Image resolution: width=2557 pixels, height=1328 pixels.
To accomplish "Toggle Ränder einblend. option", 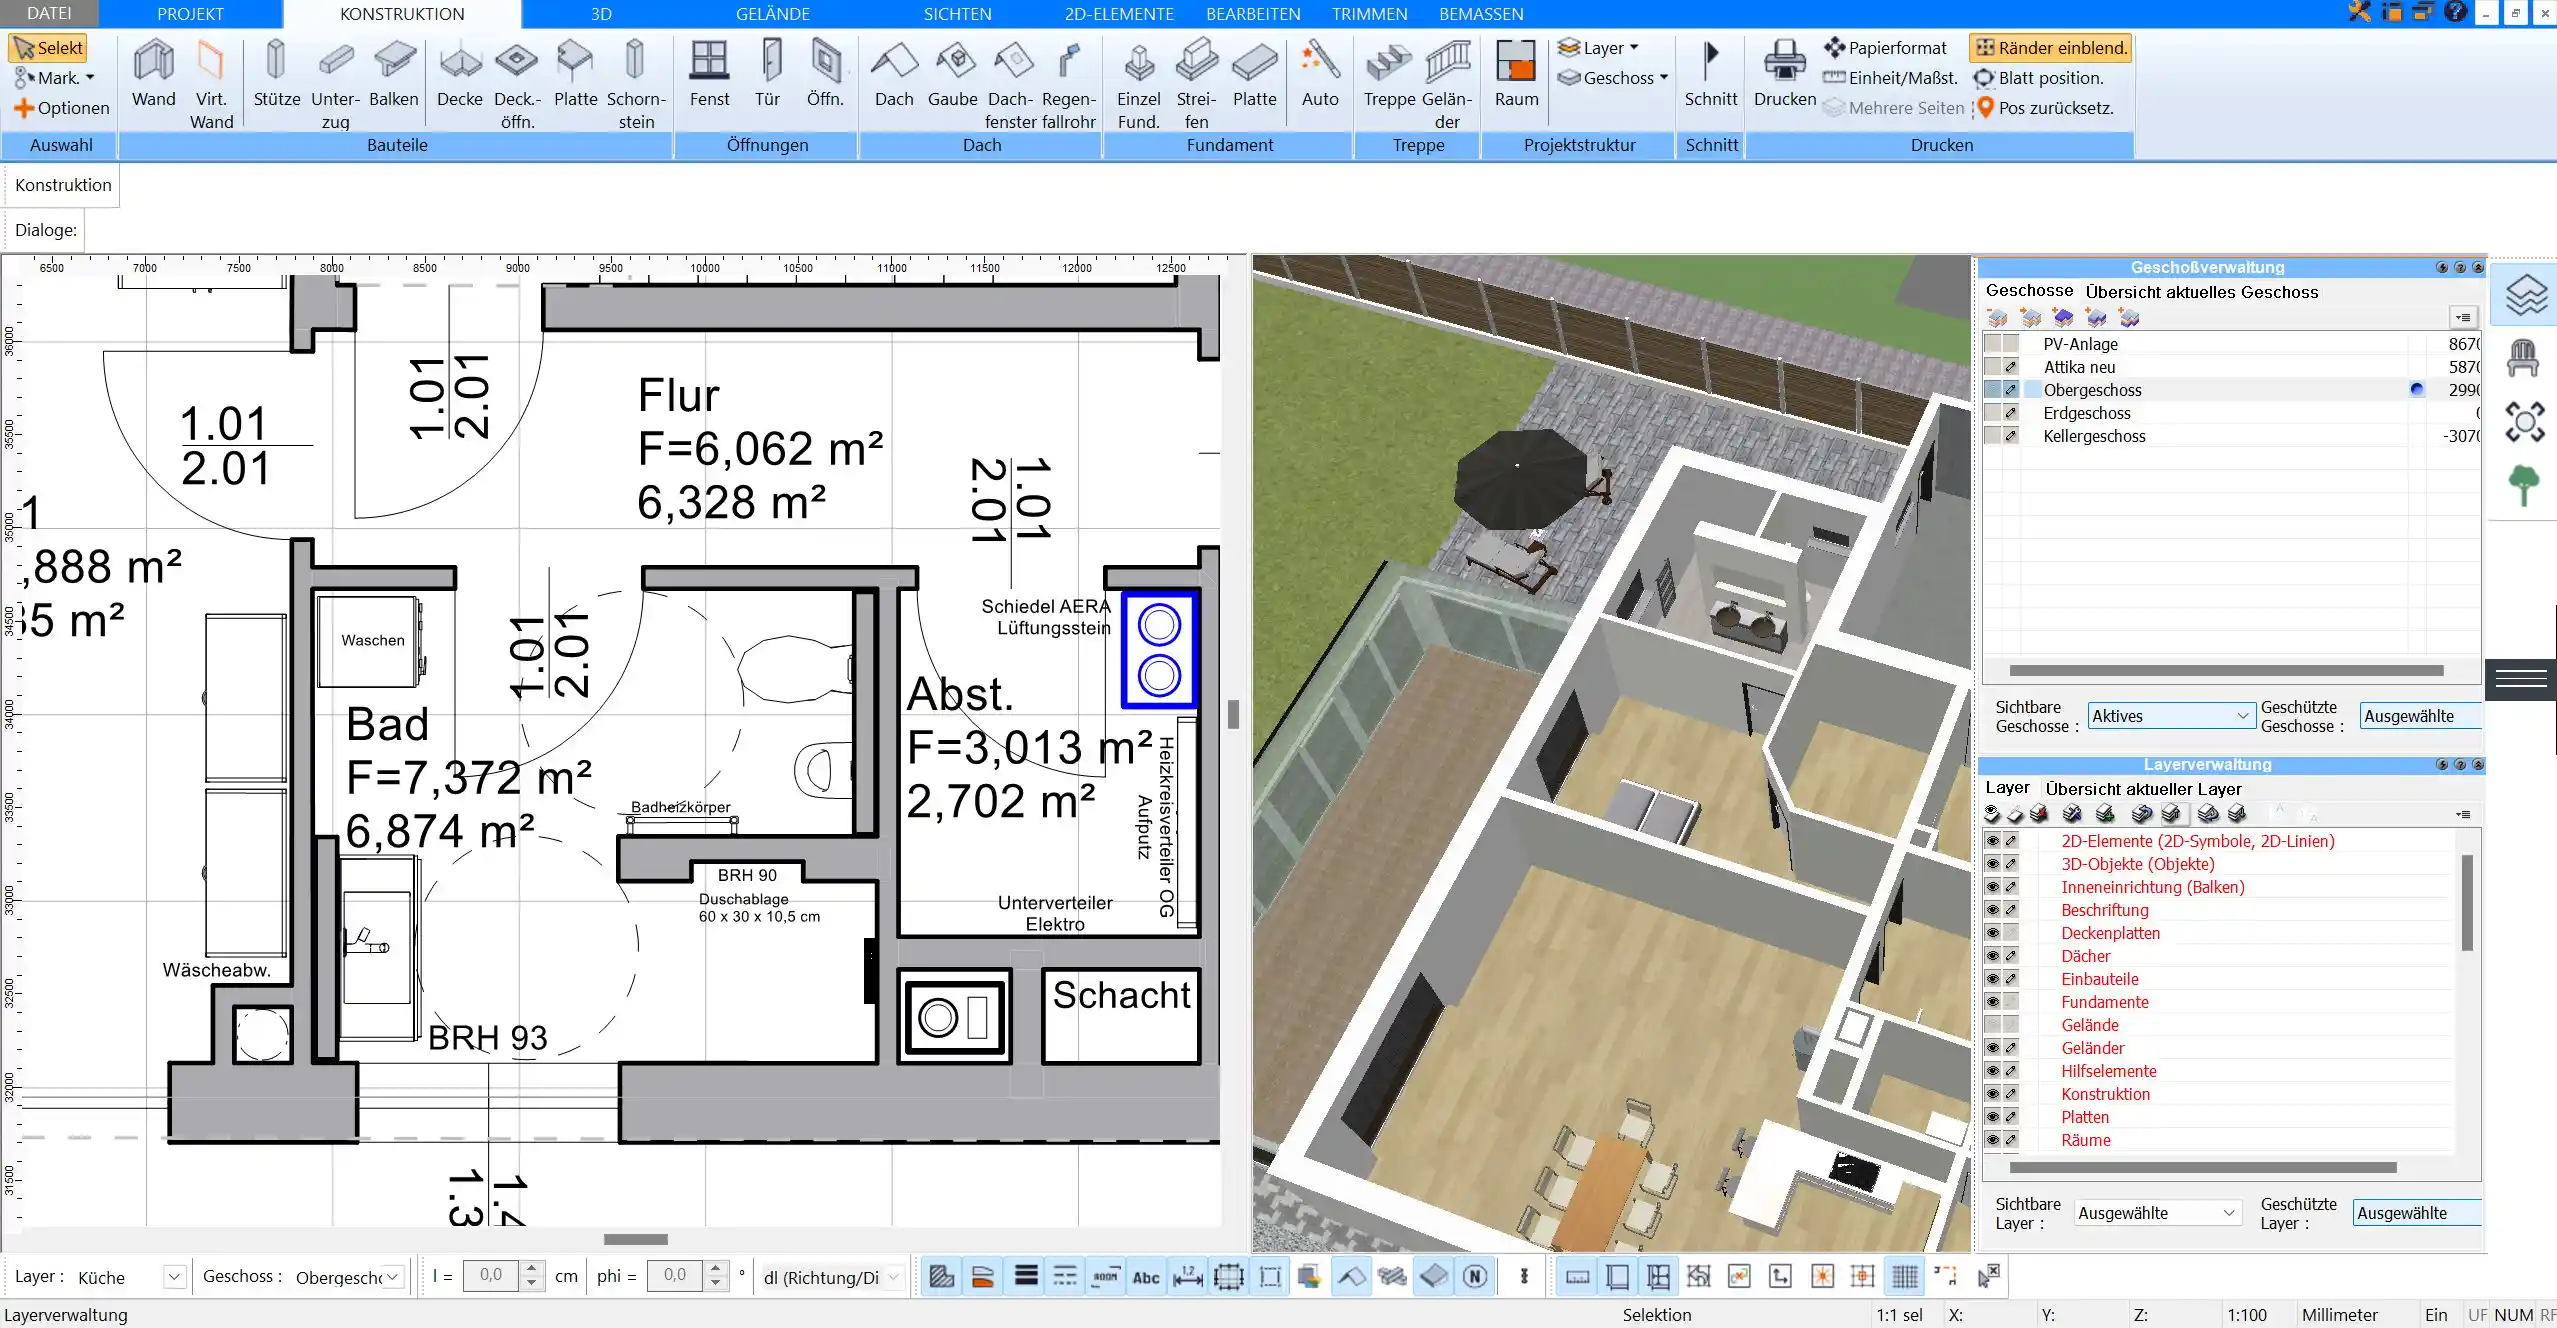I will [x=2051, y=47].
